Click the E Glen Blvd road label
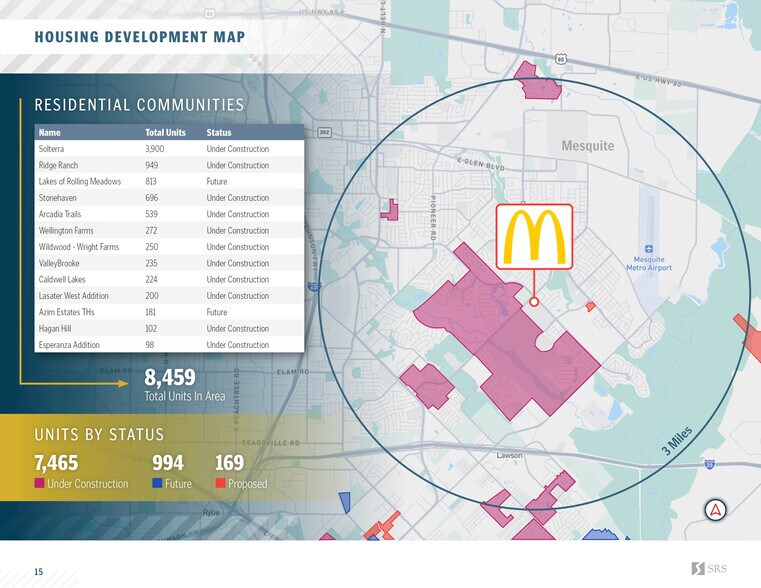761x588 pixels. click(480, 163)
